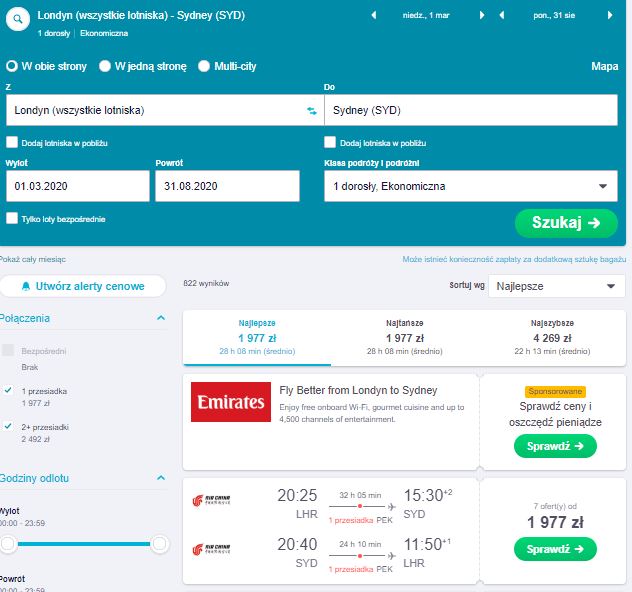Click the right handle of Wylot time slider
The height and width of the screenshot is (592, 632).
pyautogui.click(x=160, y=544)
